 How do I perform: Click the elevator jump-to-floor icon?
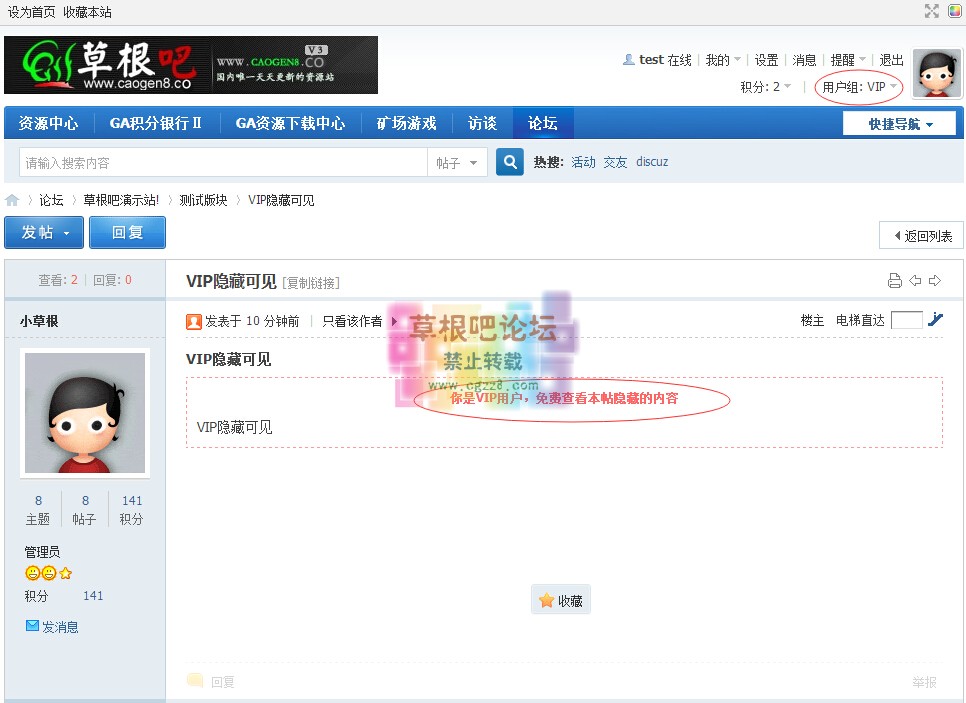(x=935, y=320)
